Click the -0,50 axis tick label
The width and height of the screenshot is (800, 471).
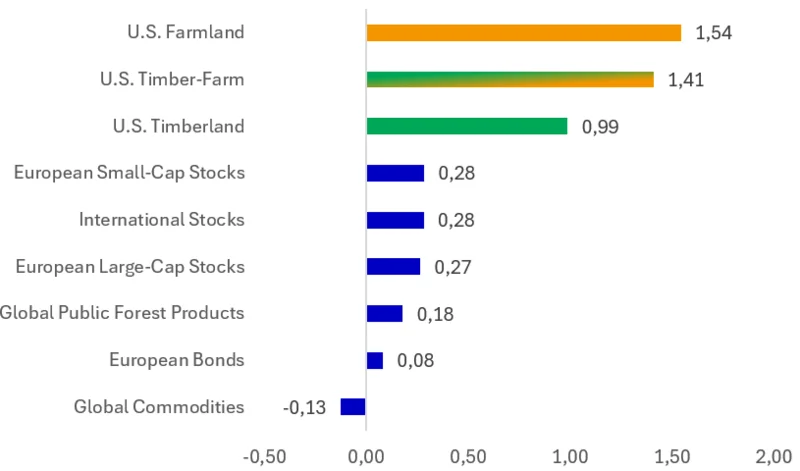pyautogui.click(x=264, y=456)
